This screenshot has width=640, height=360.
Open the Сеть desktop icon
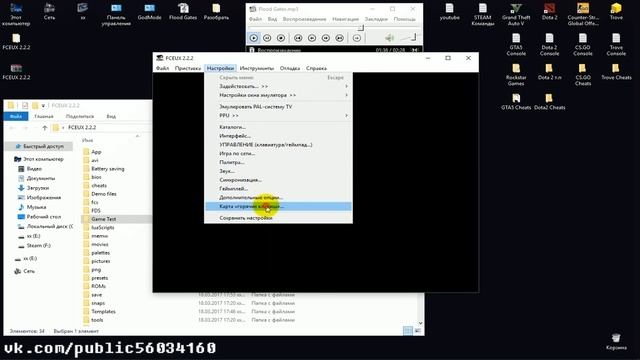tap(49, 11)
